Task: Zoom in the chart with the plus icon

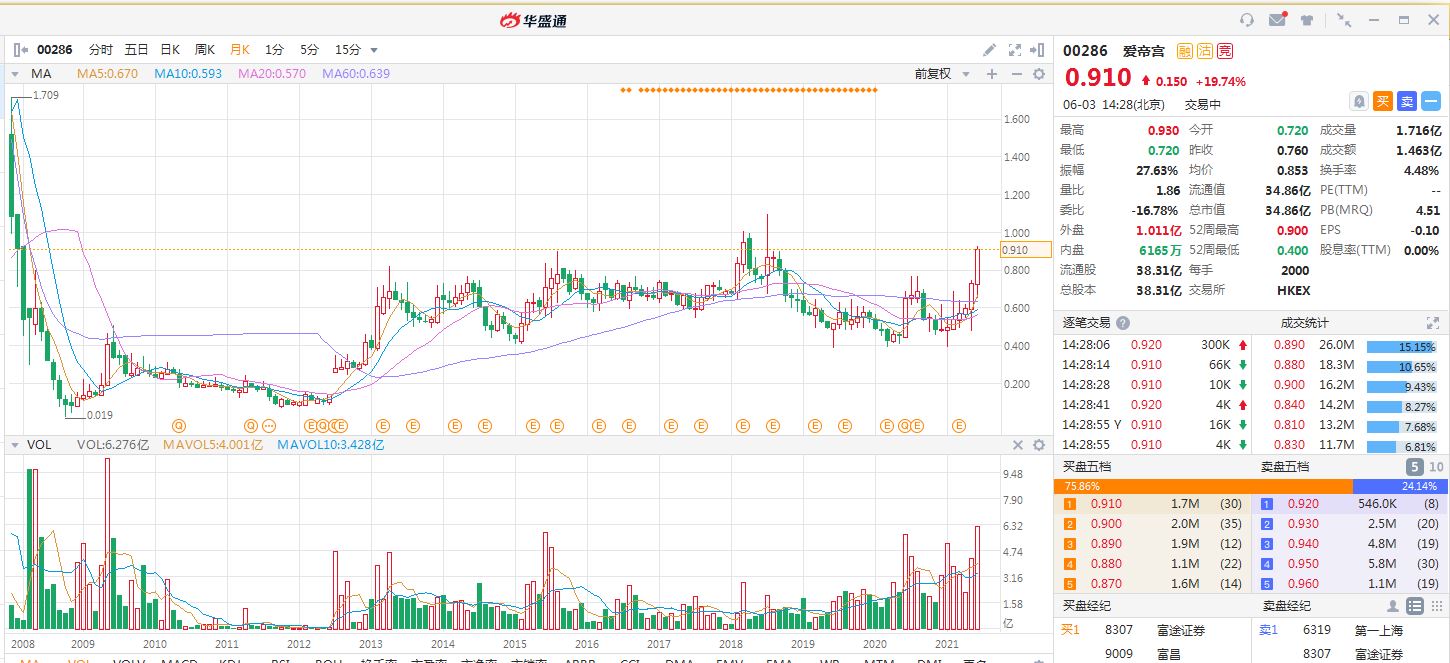Action: tap(992, 74)
